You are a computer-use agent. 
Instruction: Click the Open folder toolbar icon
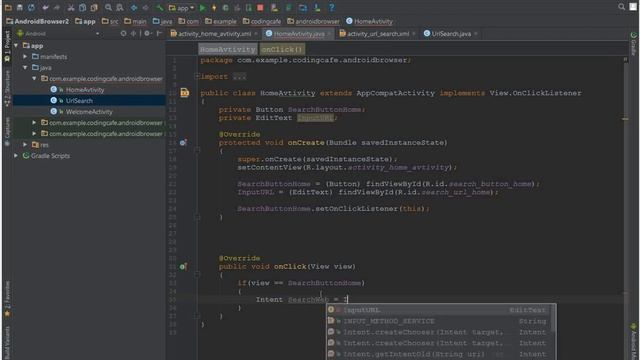pos(8,7)
